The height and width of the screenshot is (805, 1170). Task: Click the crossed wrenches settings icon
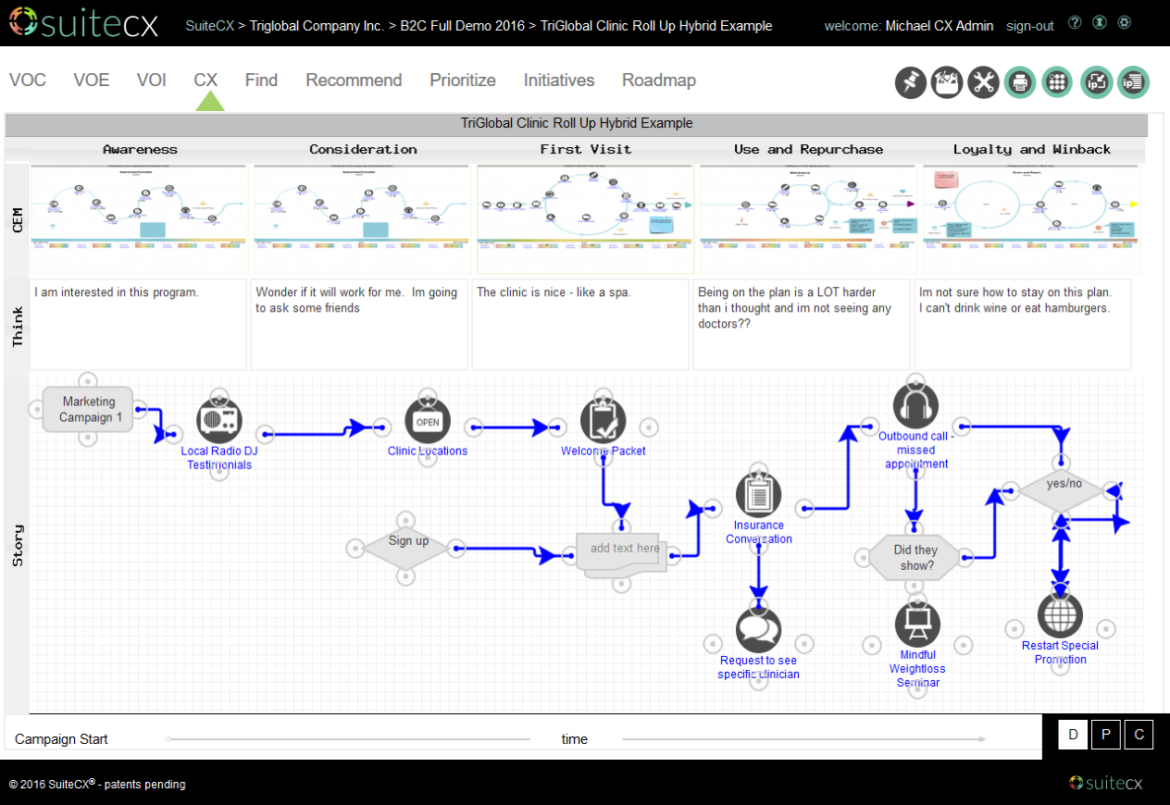pyautogui.click(x=984, y=82)
